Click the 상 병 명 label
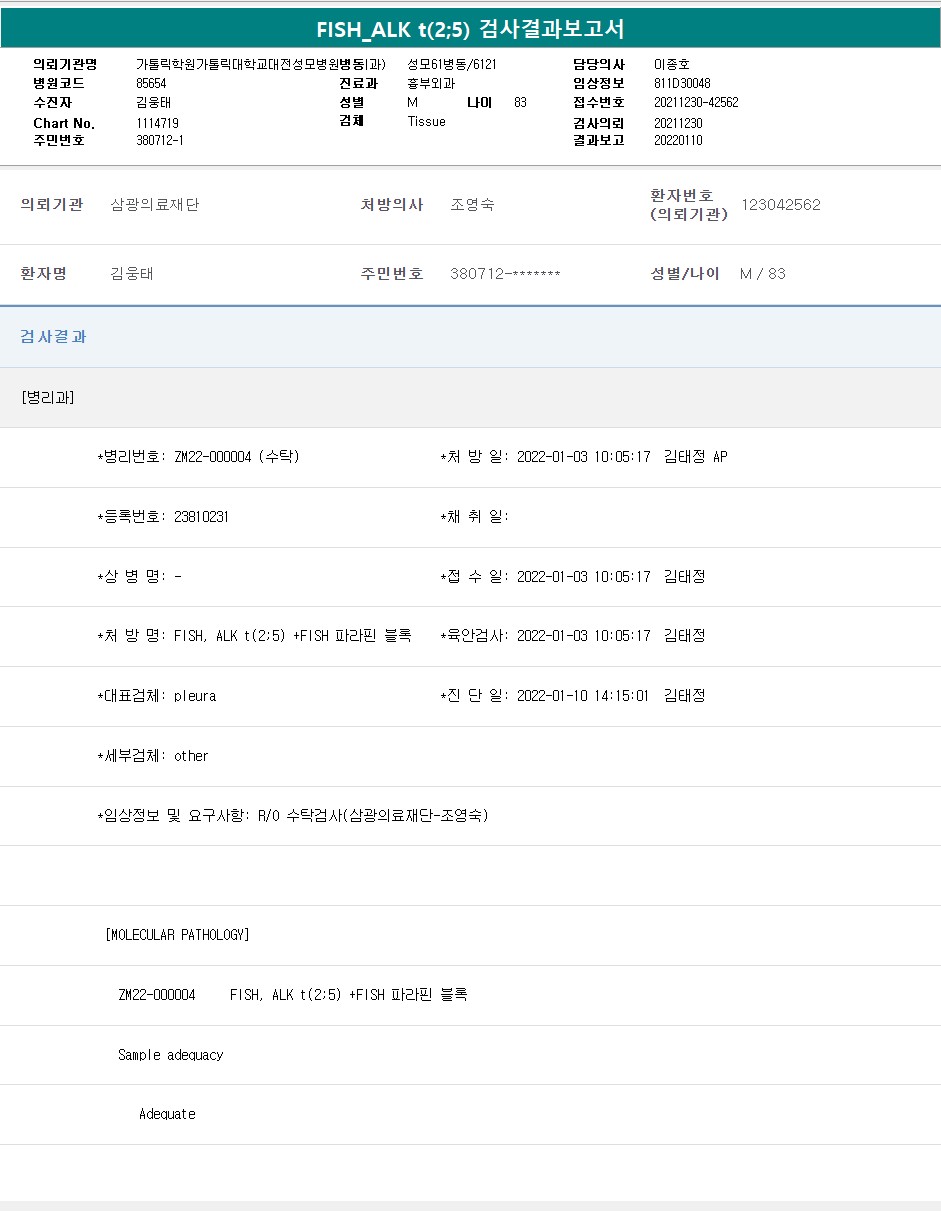941x1211 pixels. click(x=132, y=577)
